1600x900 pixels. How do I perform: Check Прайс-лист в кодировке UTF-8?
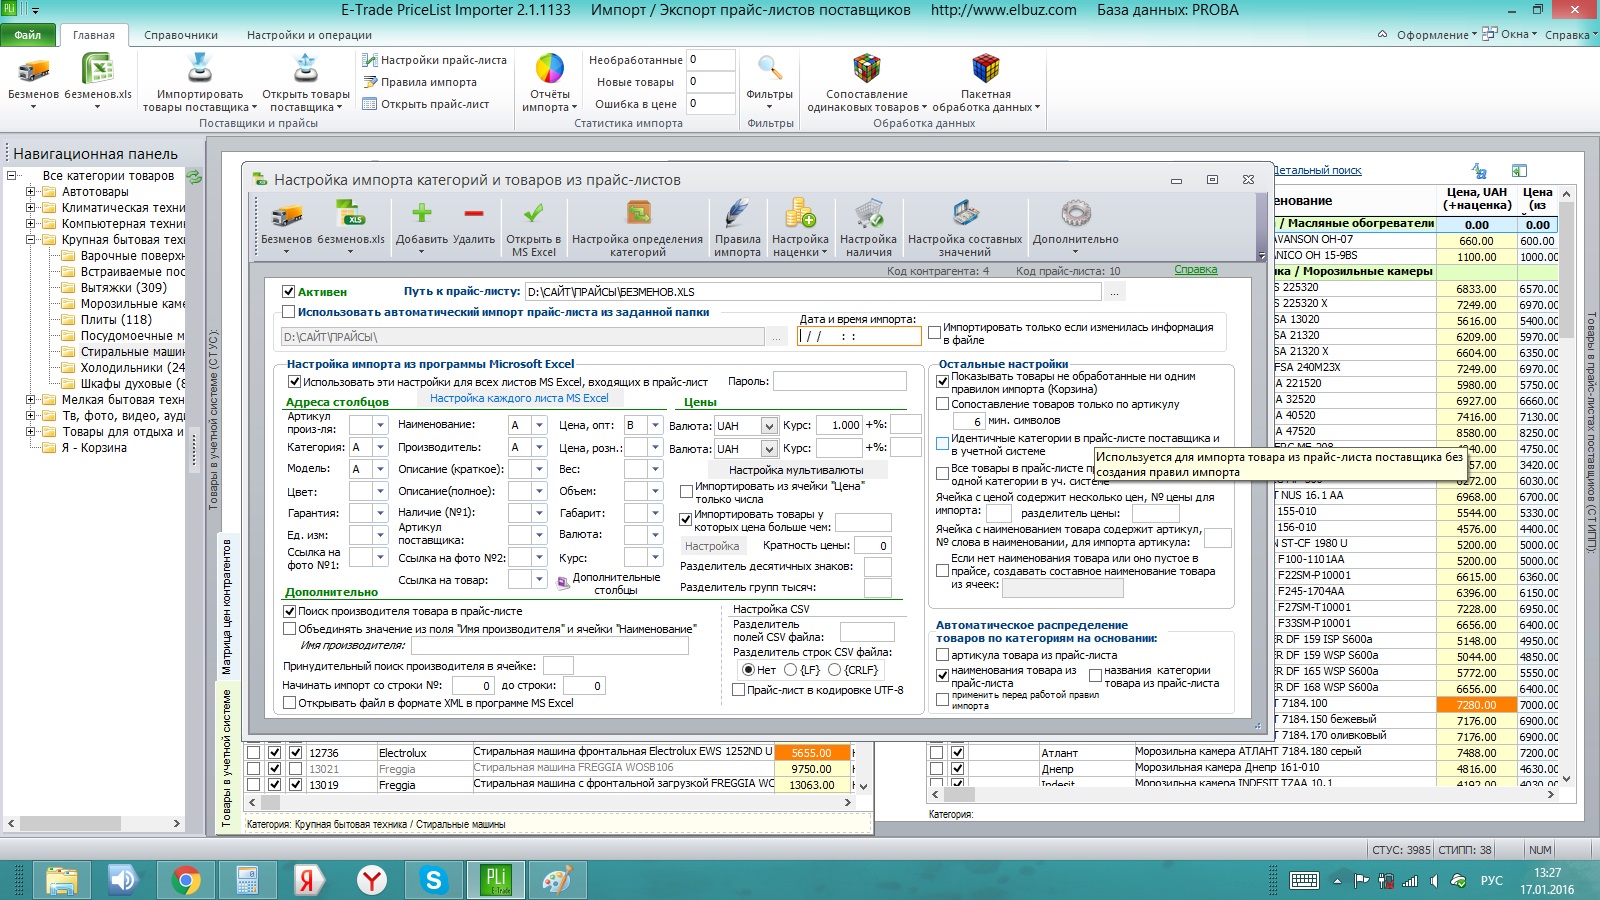pos(739,690)
